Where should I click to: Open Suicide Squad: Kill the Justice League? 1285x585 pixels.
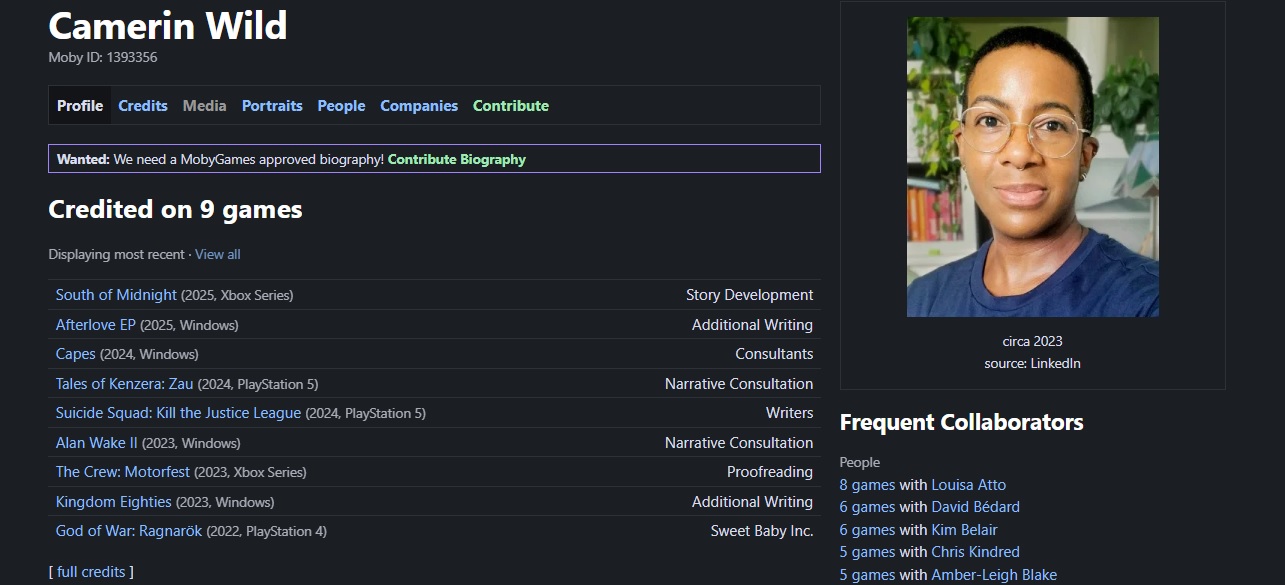[178, 413]
